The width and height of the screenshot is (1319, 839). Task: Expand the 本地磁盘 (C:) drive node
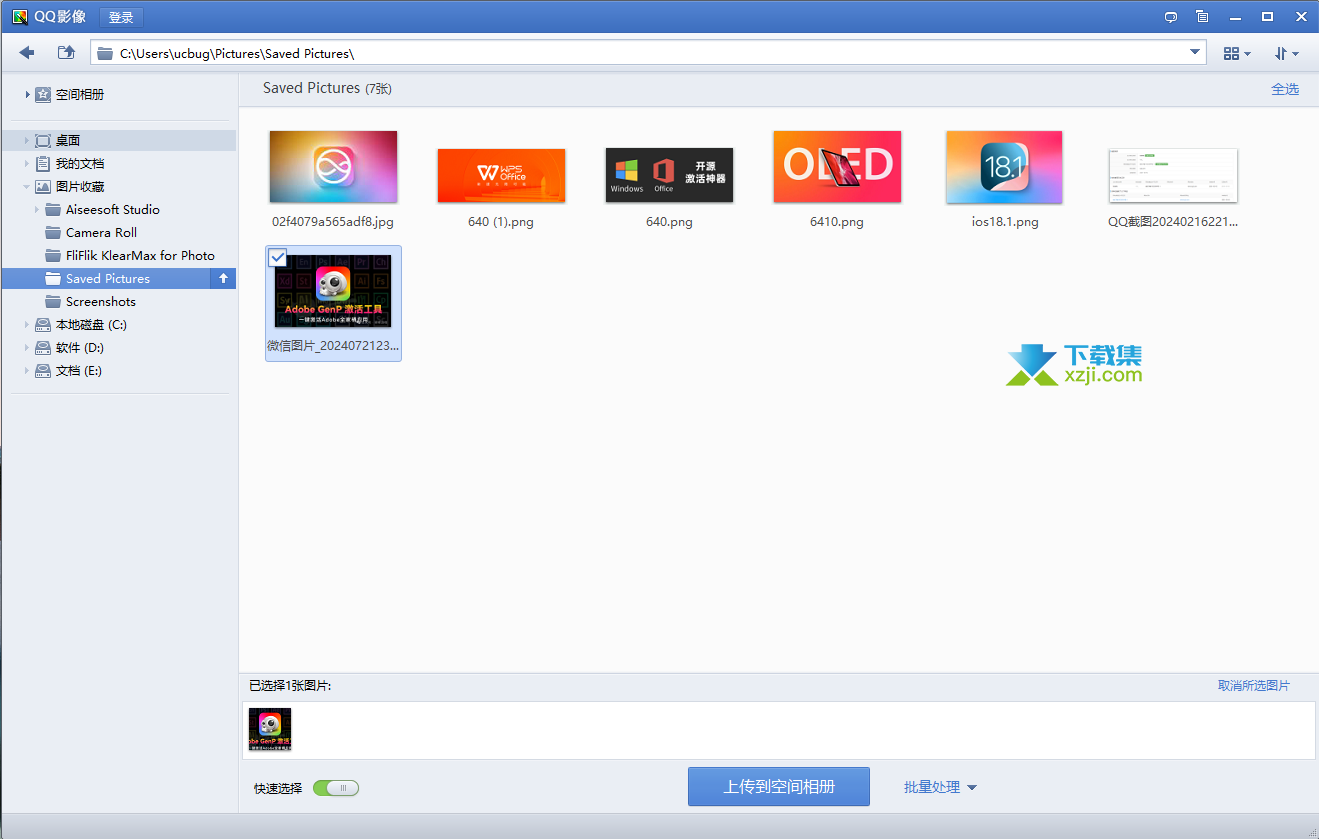(27, 325)
